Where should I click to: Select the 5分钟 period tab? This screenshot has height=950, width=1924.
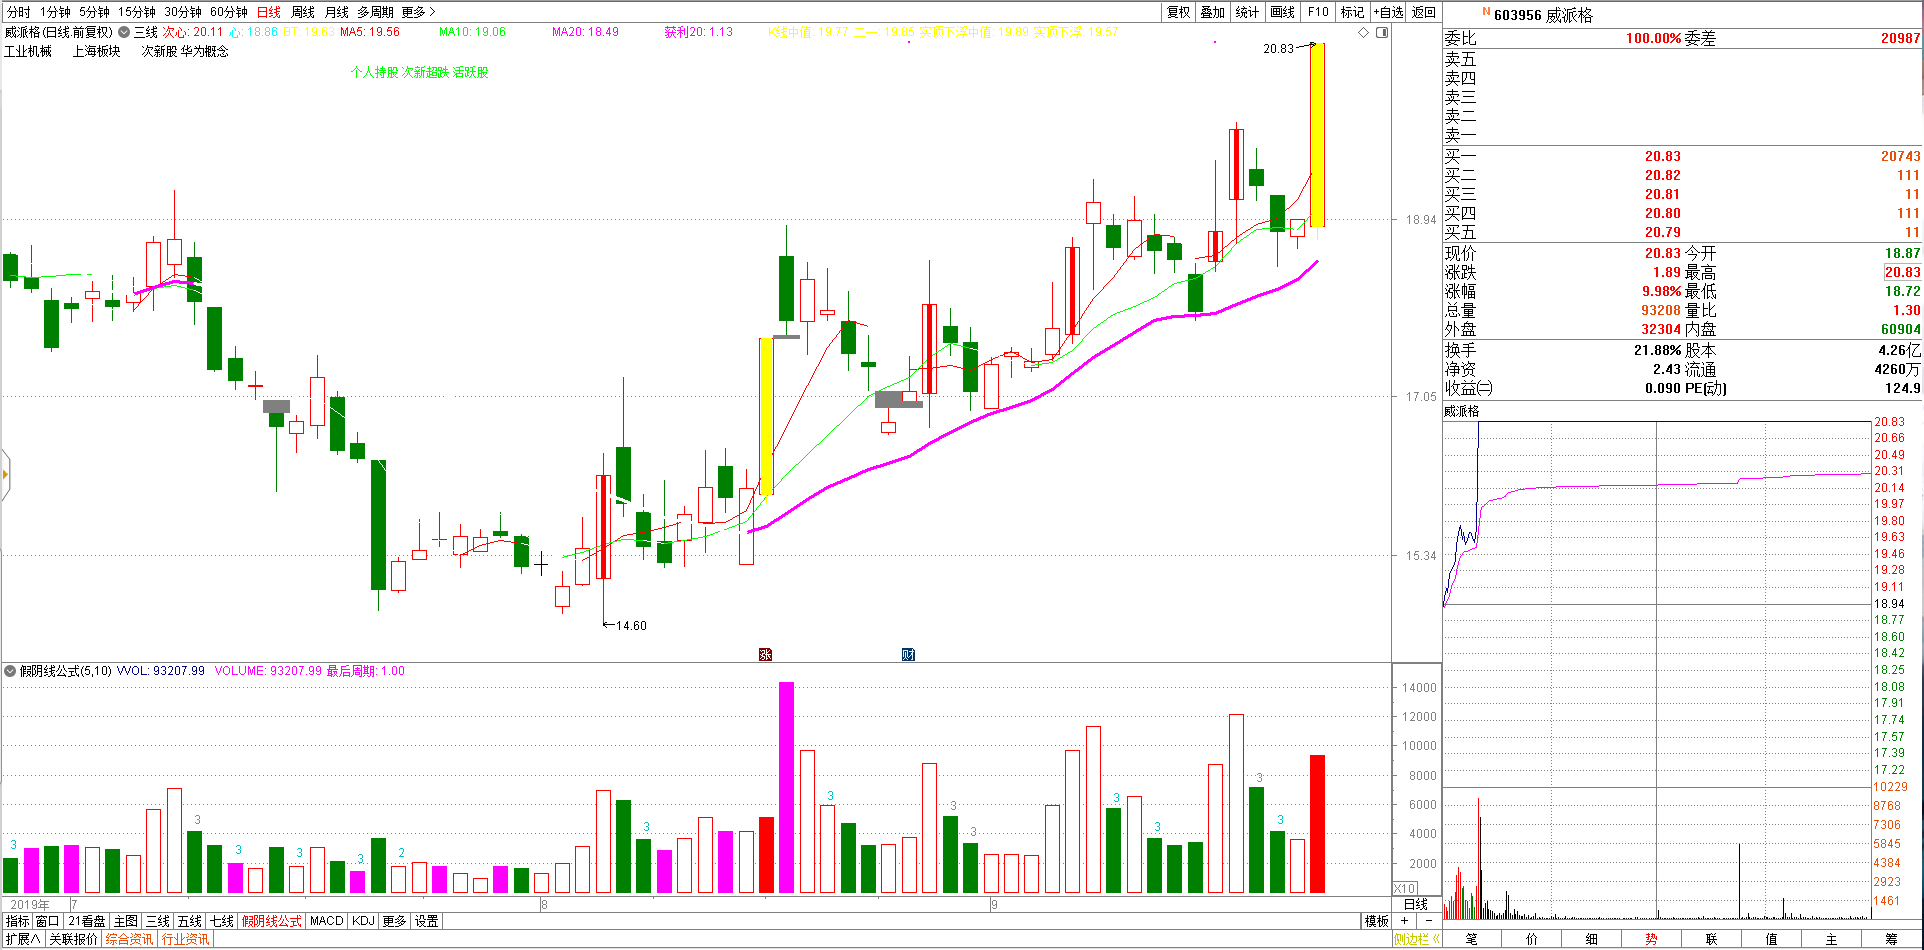point(94,12)
